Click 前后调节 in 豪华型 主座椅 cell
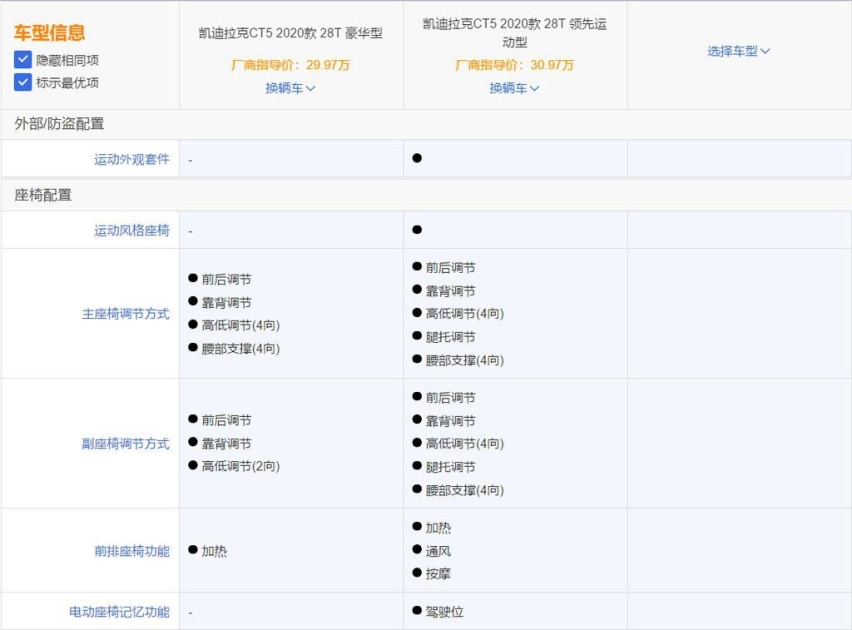This screenshot has width=852, height=630. click(x=227, y=279)
